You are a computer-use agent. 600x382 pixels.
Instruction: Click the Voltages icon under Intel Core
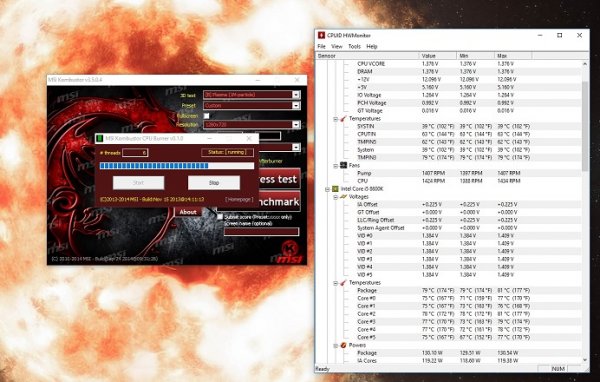[343, 196]
